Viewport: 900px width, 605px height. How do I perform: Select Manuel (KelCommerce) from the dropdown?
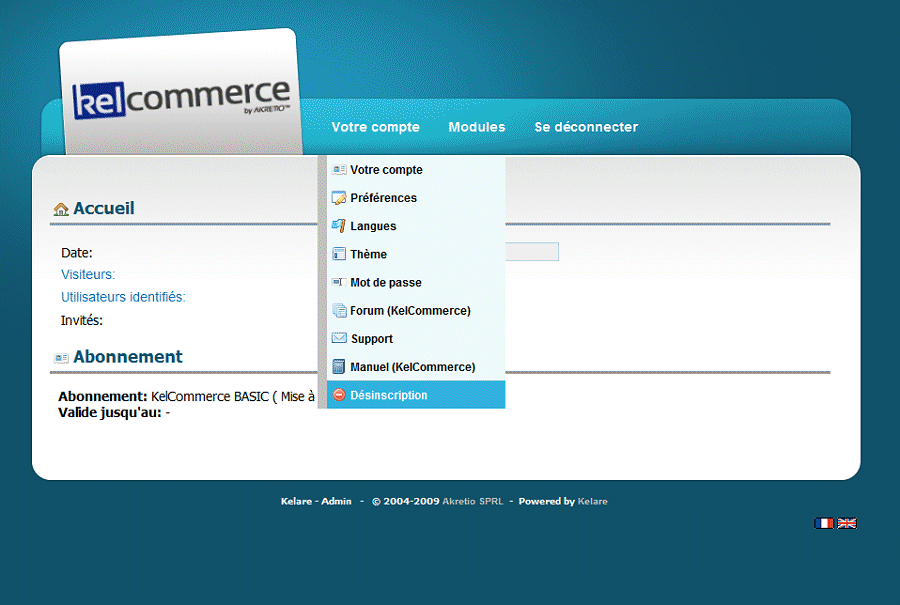pyautogui.click(x=412, y=367)
